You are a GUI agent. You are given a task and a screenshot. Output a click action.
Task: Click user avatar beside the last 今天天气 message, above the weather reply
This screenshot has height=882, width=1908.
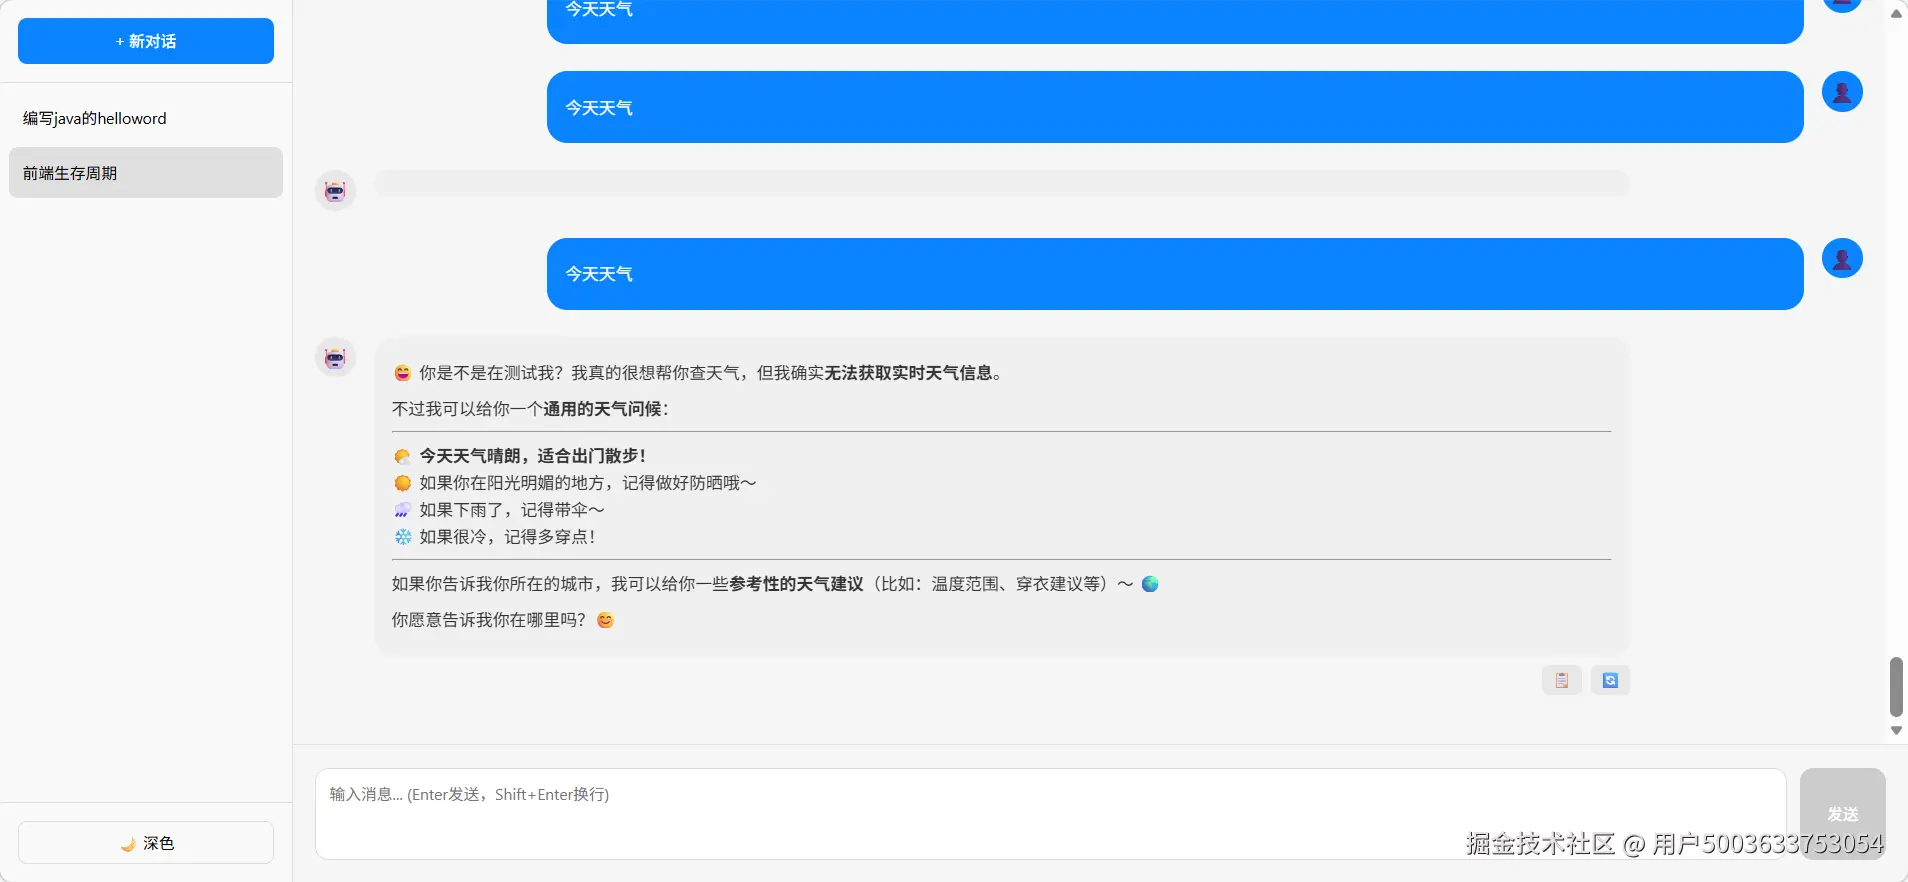tap(1842, 258)
